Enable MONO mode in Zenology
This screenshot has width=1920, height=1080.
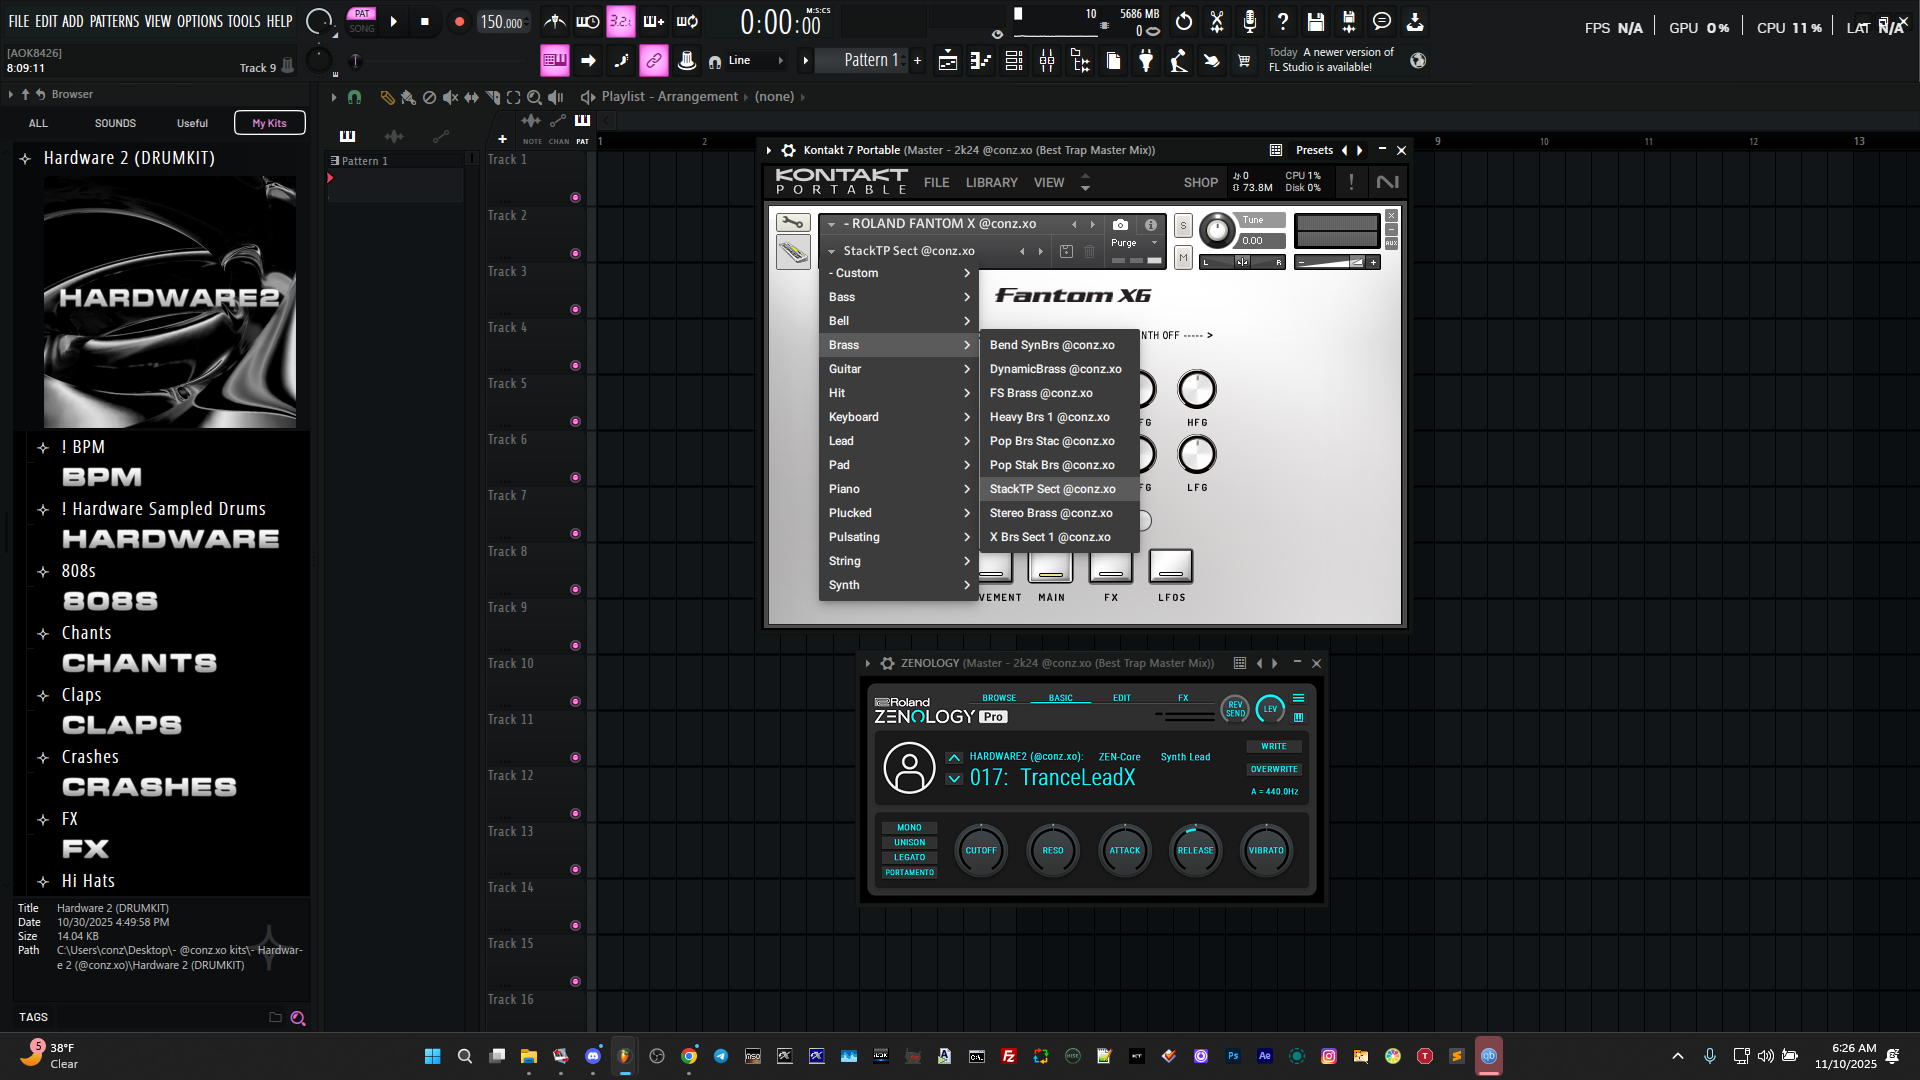(909, 827)
